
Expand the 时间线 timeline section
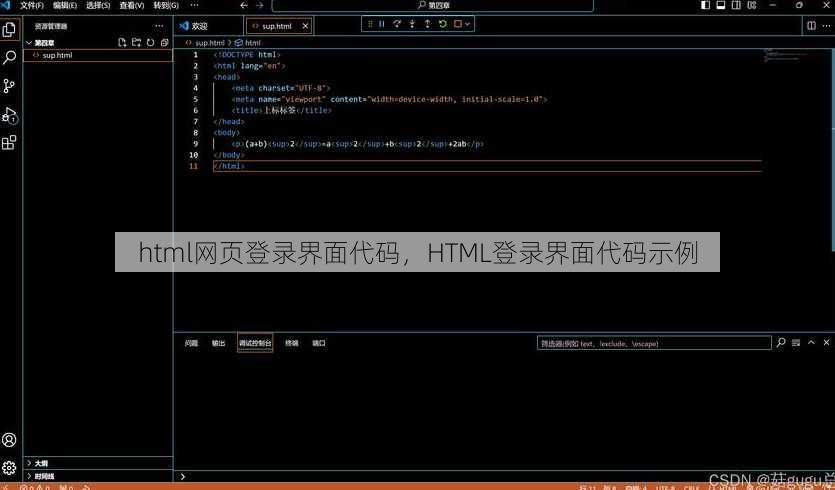pyautogui.click(x=98, y=476)
